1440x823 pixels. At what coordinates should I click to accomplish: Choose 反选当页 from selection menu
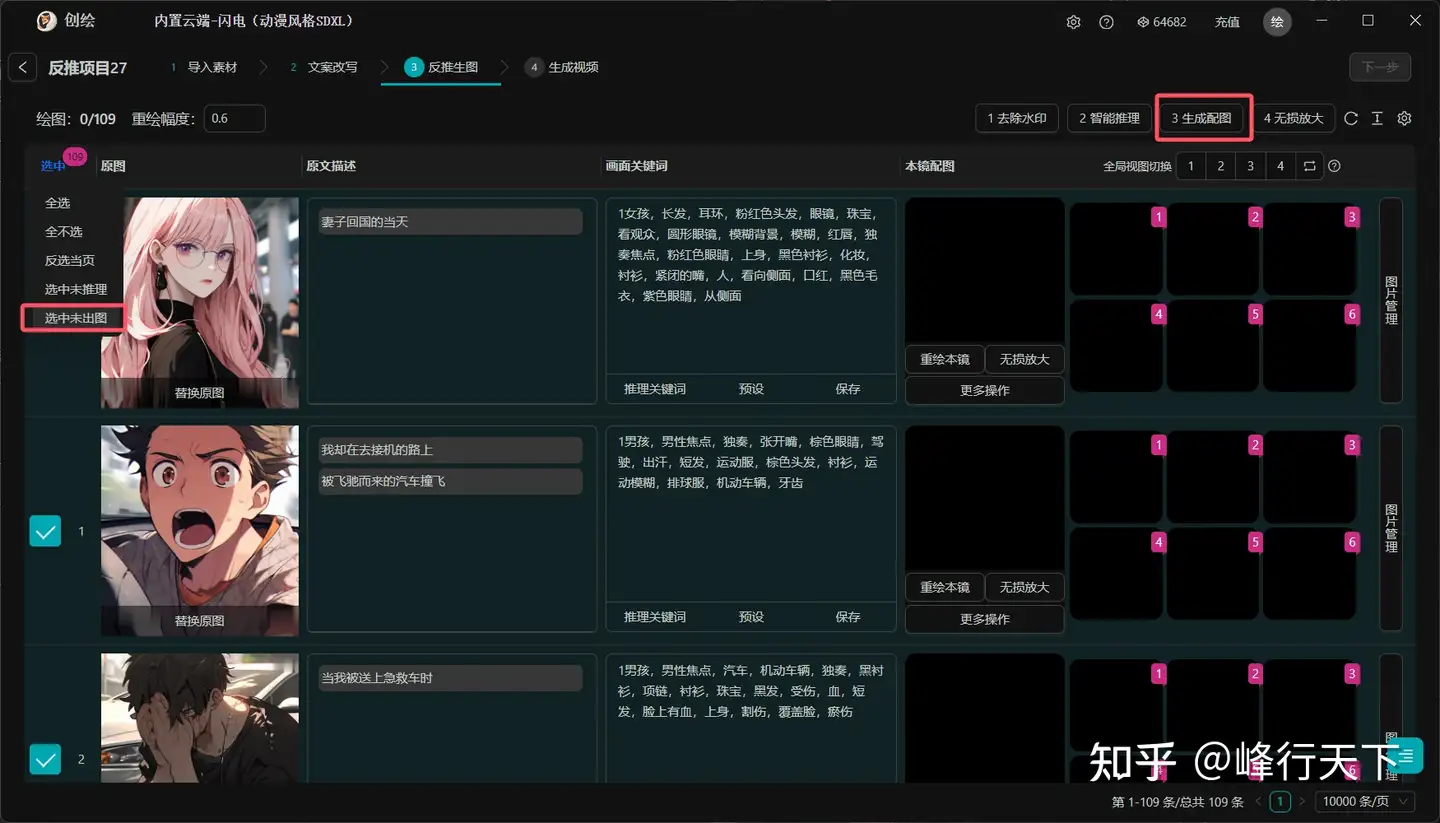(70, 260)
